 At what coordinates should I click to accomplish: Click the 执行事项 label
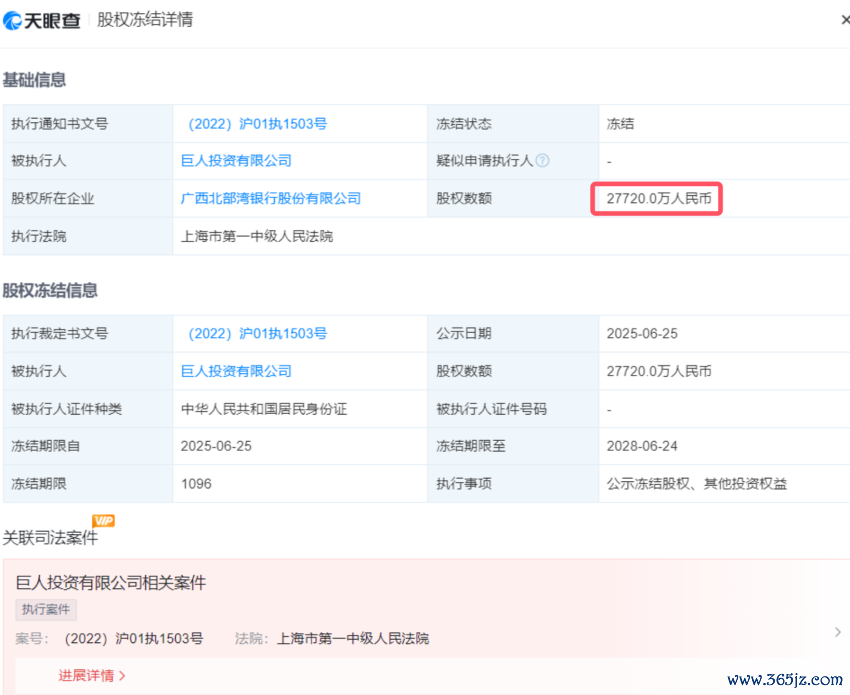[x=464, y=484]
